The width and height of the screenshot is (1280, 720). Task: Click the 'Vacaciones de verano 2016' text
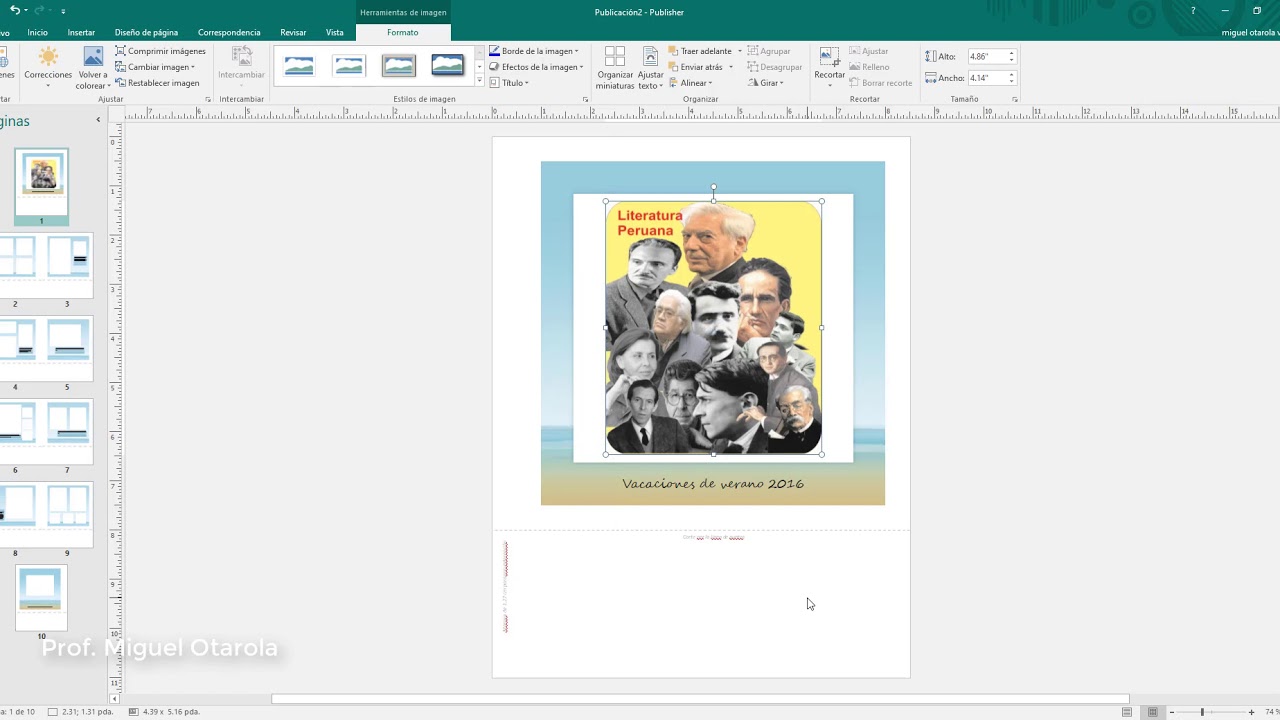[713, 484]
